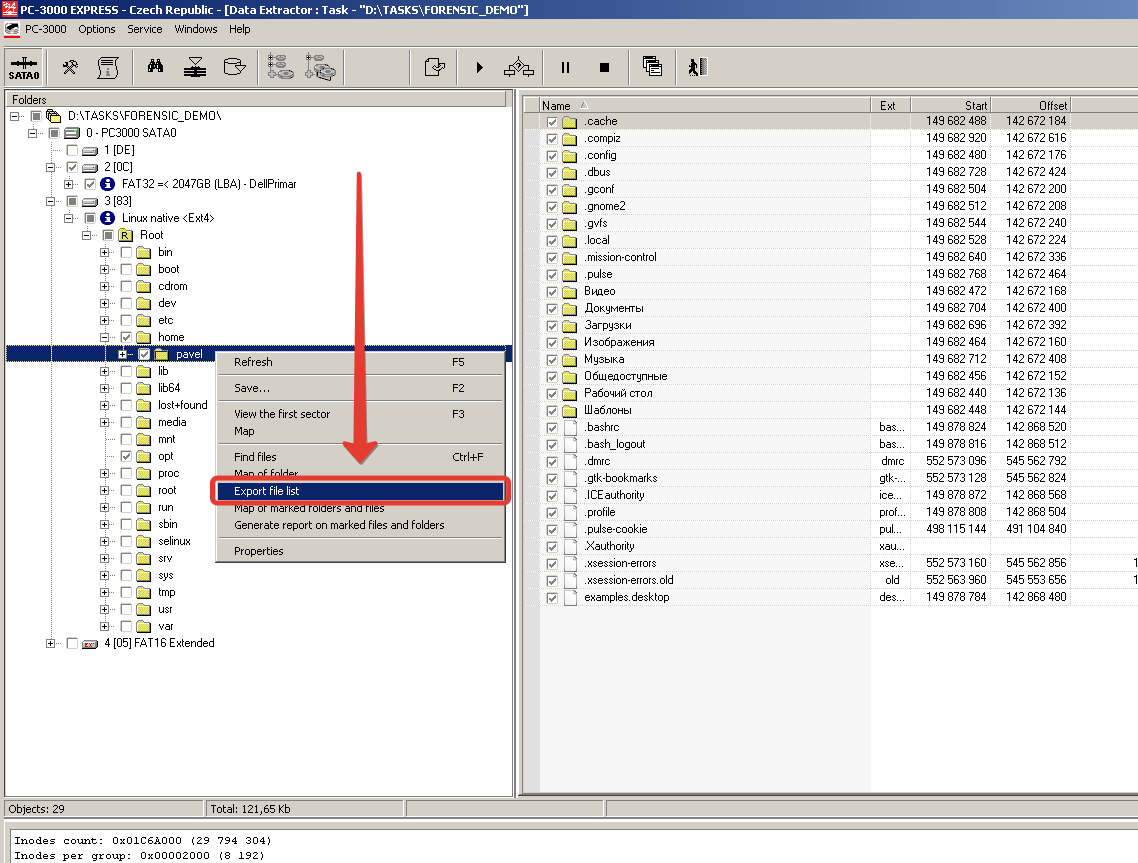Sort file list by Name column header

(556, 105)
